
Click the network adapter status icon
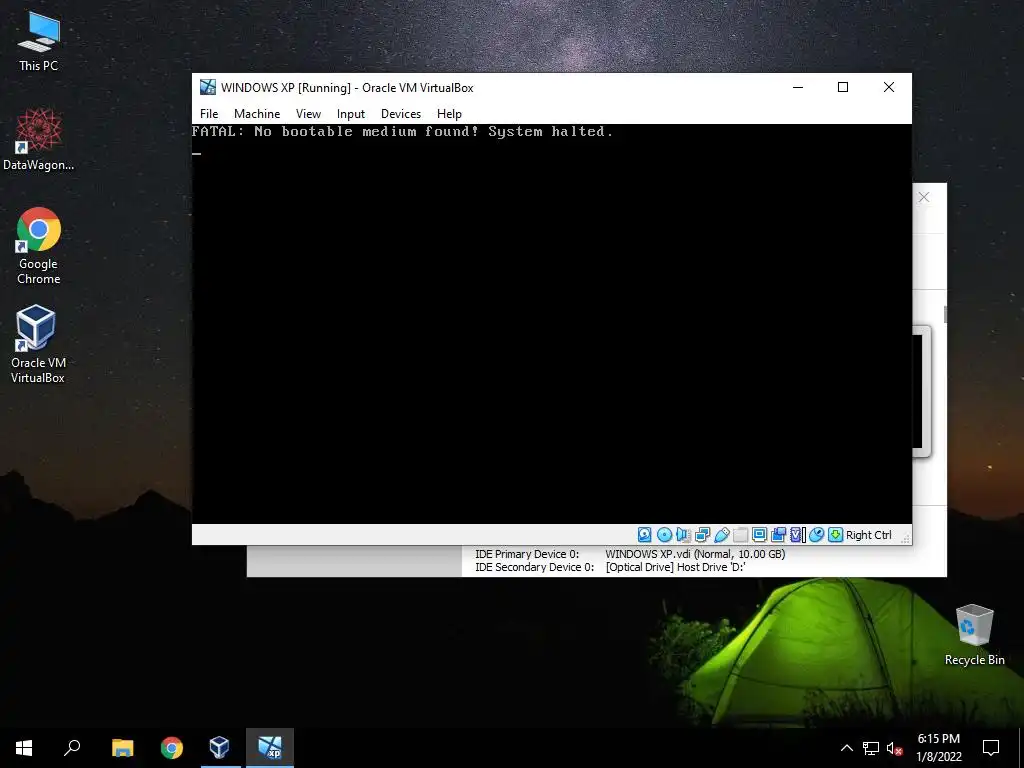click(x=702, y=535)
